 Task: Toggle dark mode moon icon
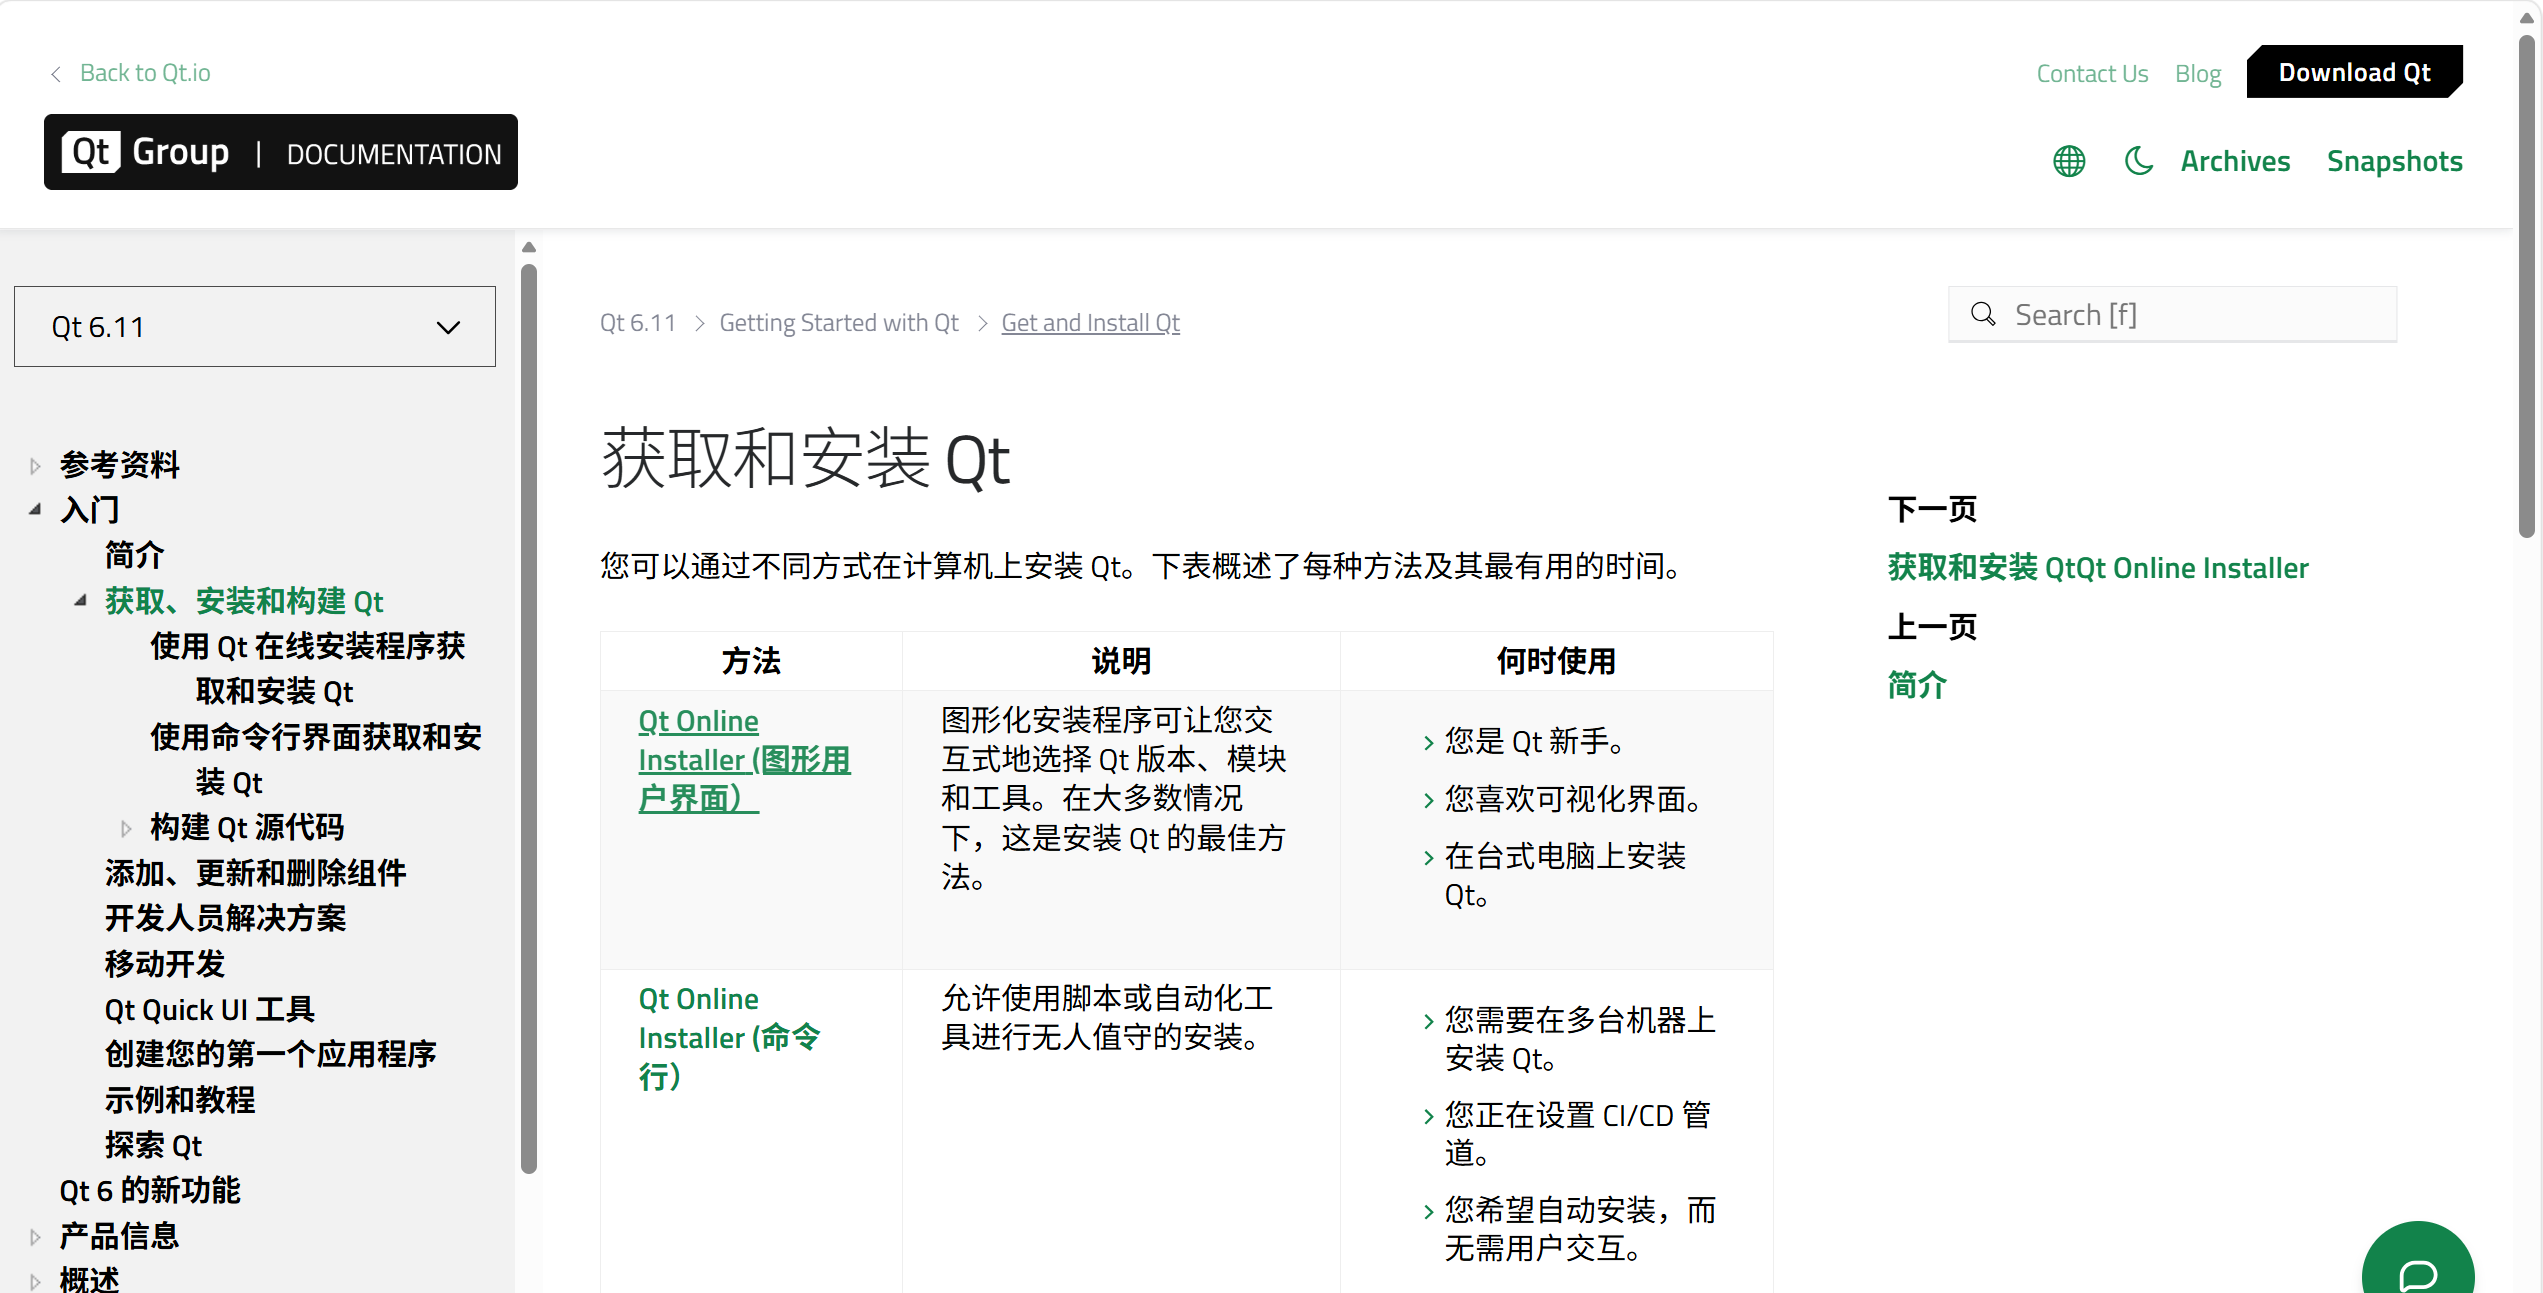click(x=2138, y=161)
